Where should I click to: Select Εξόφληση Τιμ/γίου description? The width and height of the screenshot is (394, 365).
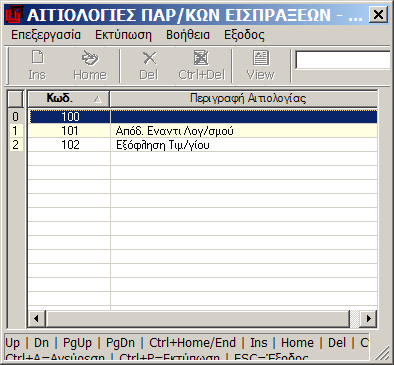click(x=163, y=145)
